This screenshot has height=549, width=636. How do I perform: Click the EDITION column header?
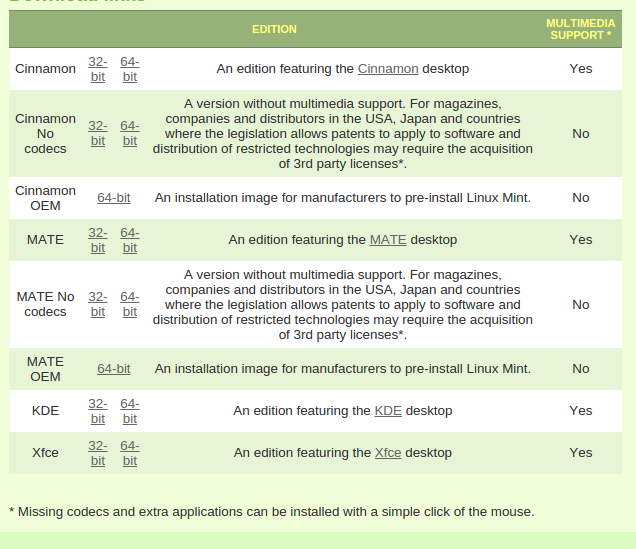point(274,29)
